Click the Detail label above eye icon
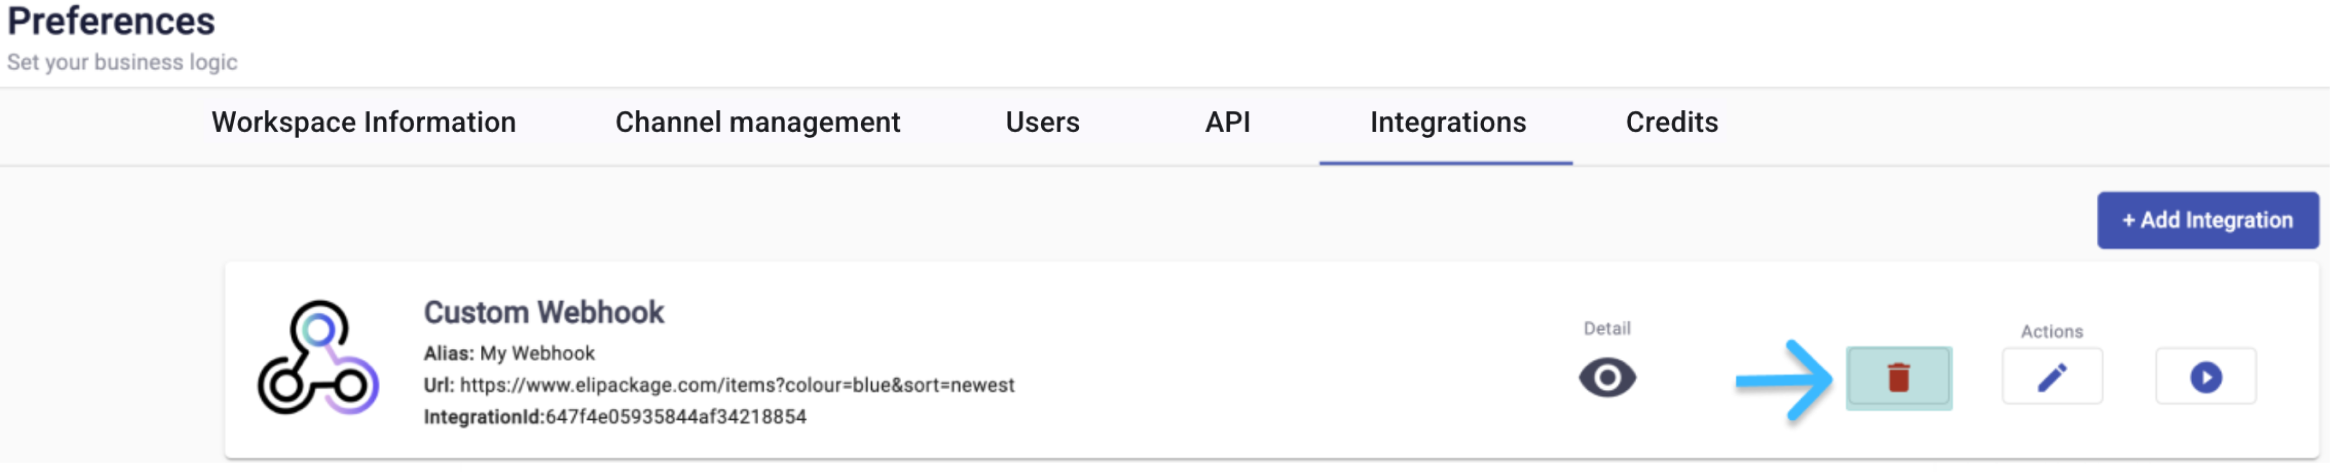 pyautogui.click(x=1607, y=329)
